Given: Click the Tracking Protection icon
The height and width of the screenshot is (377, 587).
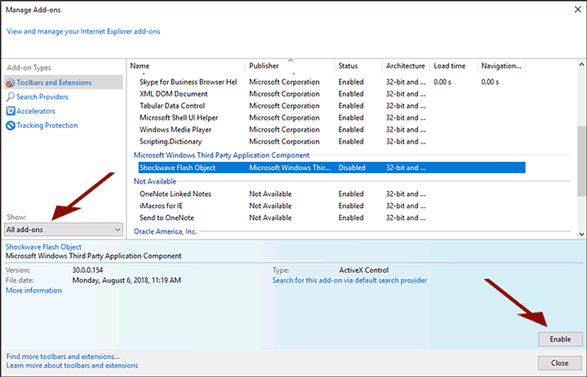Looking at the screenshot, I should pyautogui.click(x=10, y=125).
